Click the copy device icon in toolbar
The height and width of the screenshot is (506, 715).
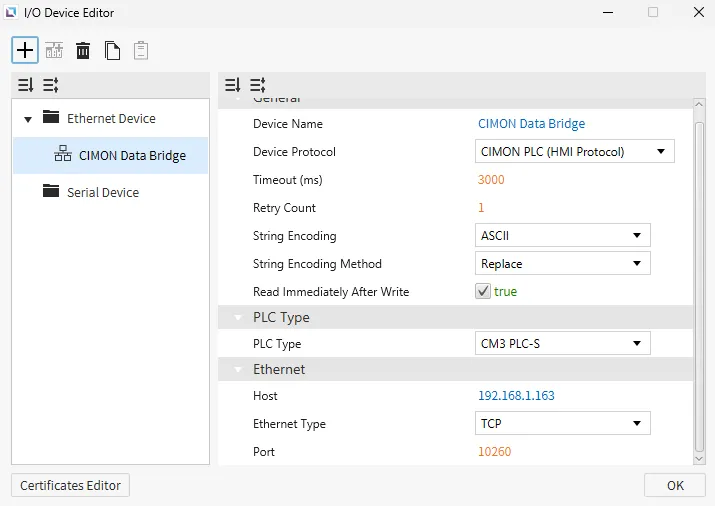pos(112,50)
